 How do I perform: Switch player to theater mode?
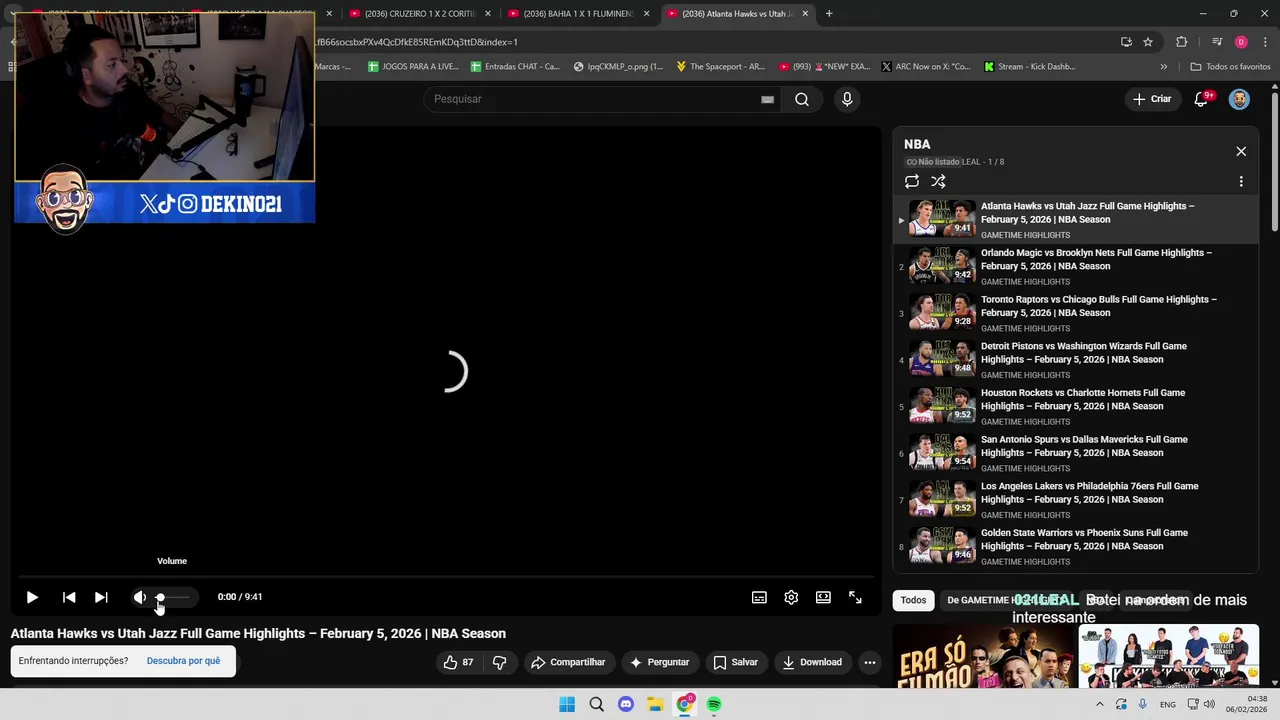(823, 597)
